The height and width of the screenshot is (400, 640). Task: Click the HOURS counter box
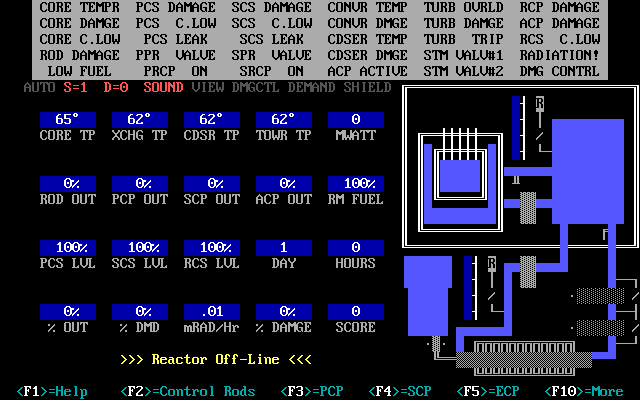point(356,248)
